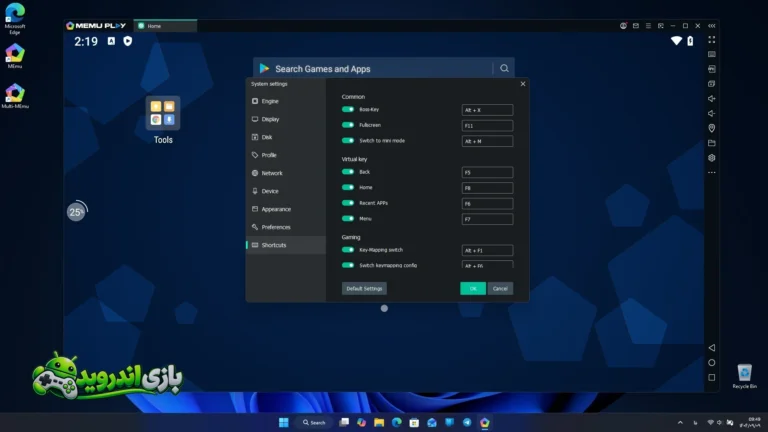Viewport: 768px width, 432px height.
Task: Open the key mapping keyboard icon
Action: click(x=712, y=54)
